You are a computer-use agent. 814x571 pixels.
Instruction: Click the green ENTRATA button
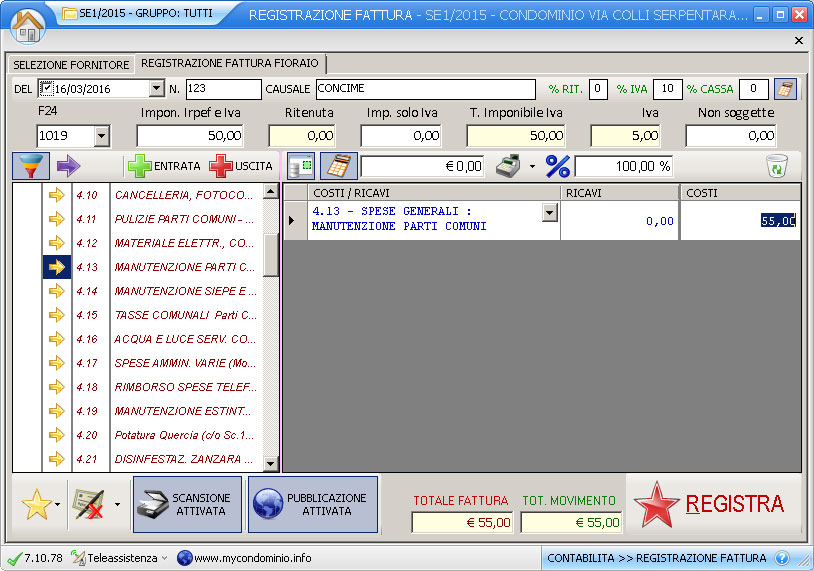(x=164, y=166)
